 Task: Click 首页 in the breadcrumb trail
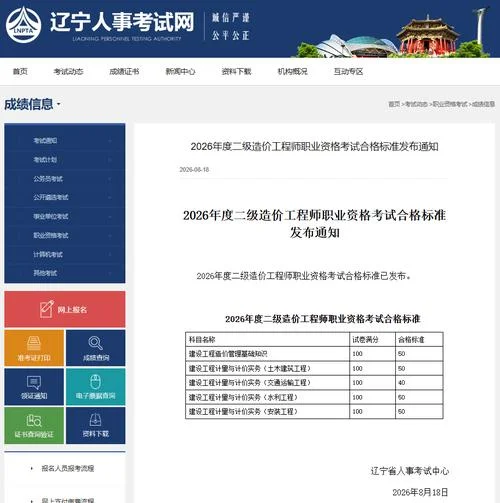click(394, 104)
